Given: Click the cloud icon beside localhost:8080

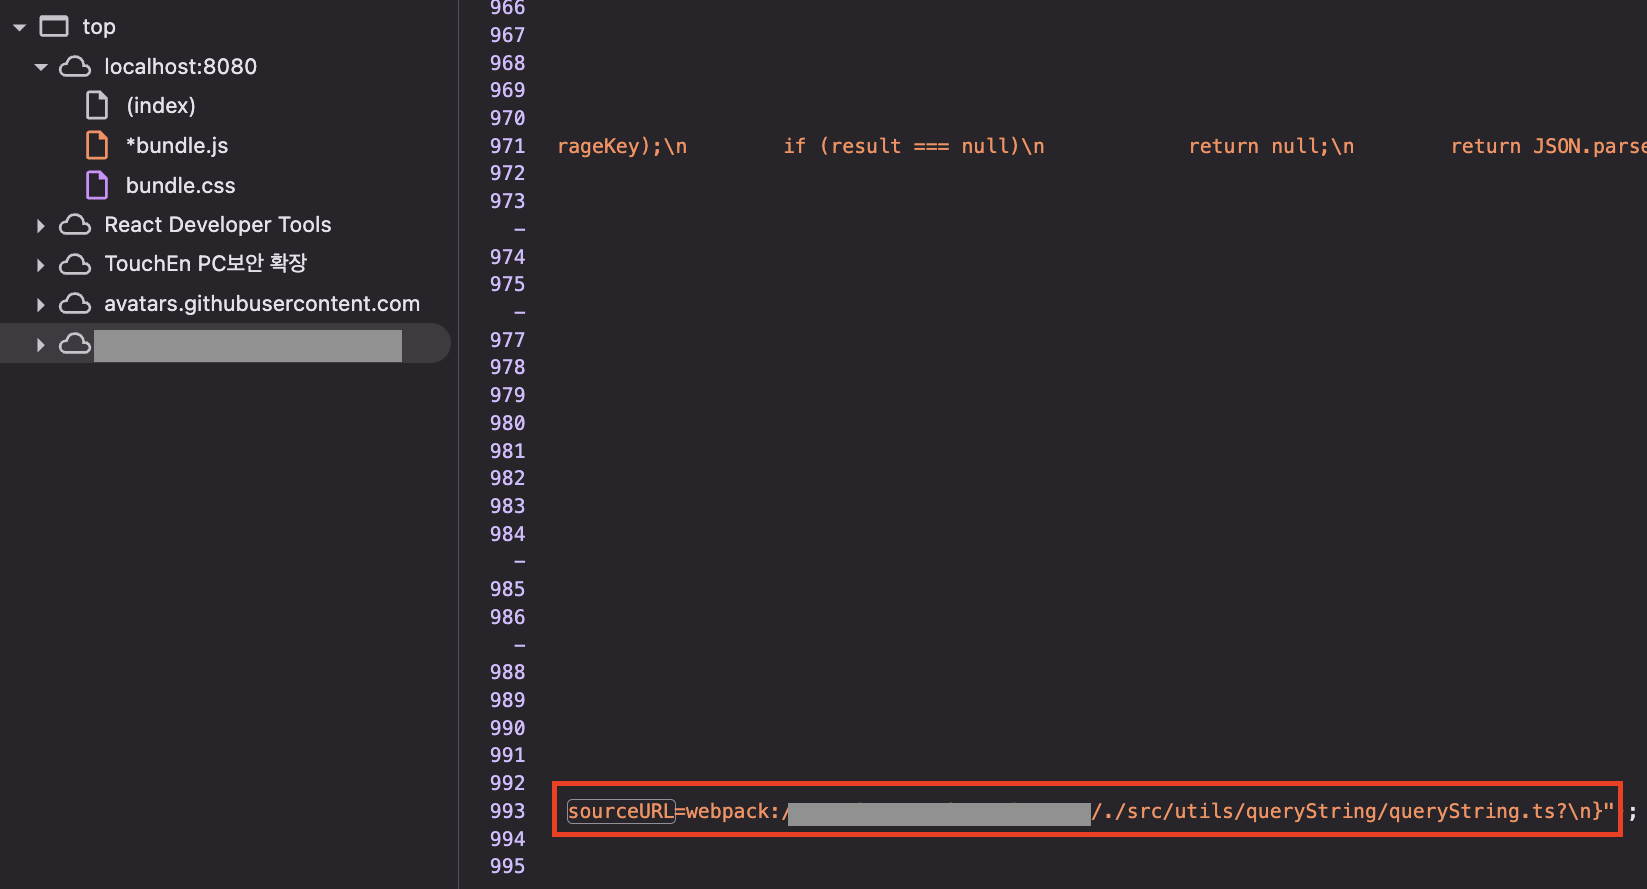Looking at the screenshot, I should 75,67.
